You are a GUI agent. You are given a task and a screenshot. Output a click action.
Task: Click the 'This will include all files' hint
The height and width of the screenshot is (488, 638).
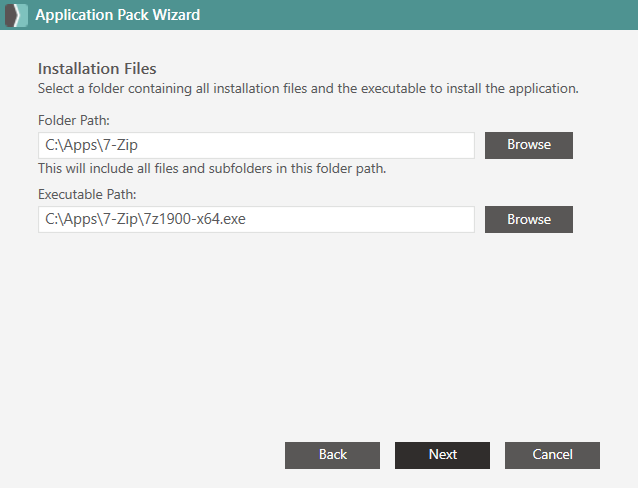pos(212,169)
